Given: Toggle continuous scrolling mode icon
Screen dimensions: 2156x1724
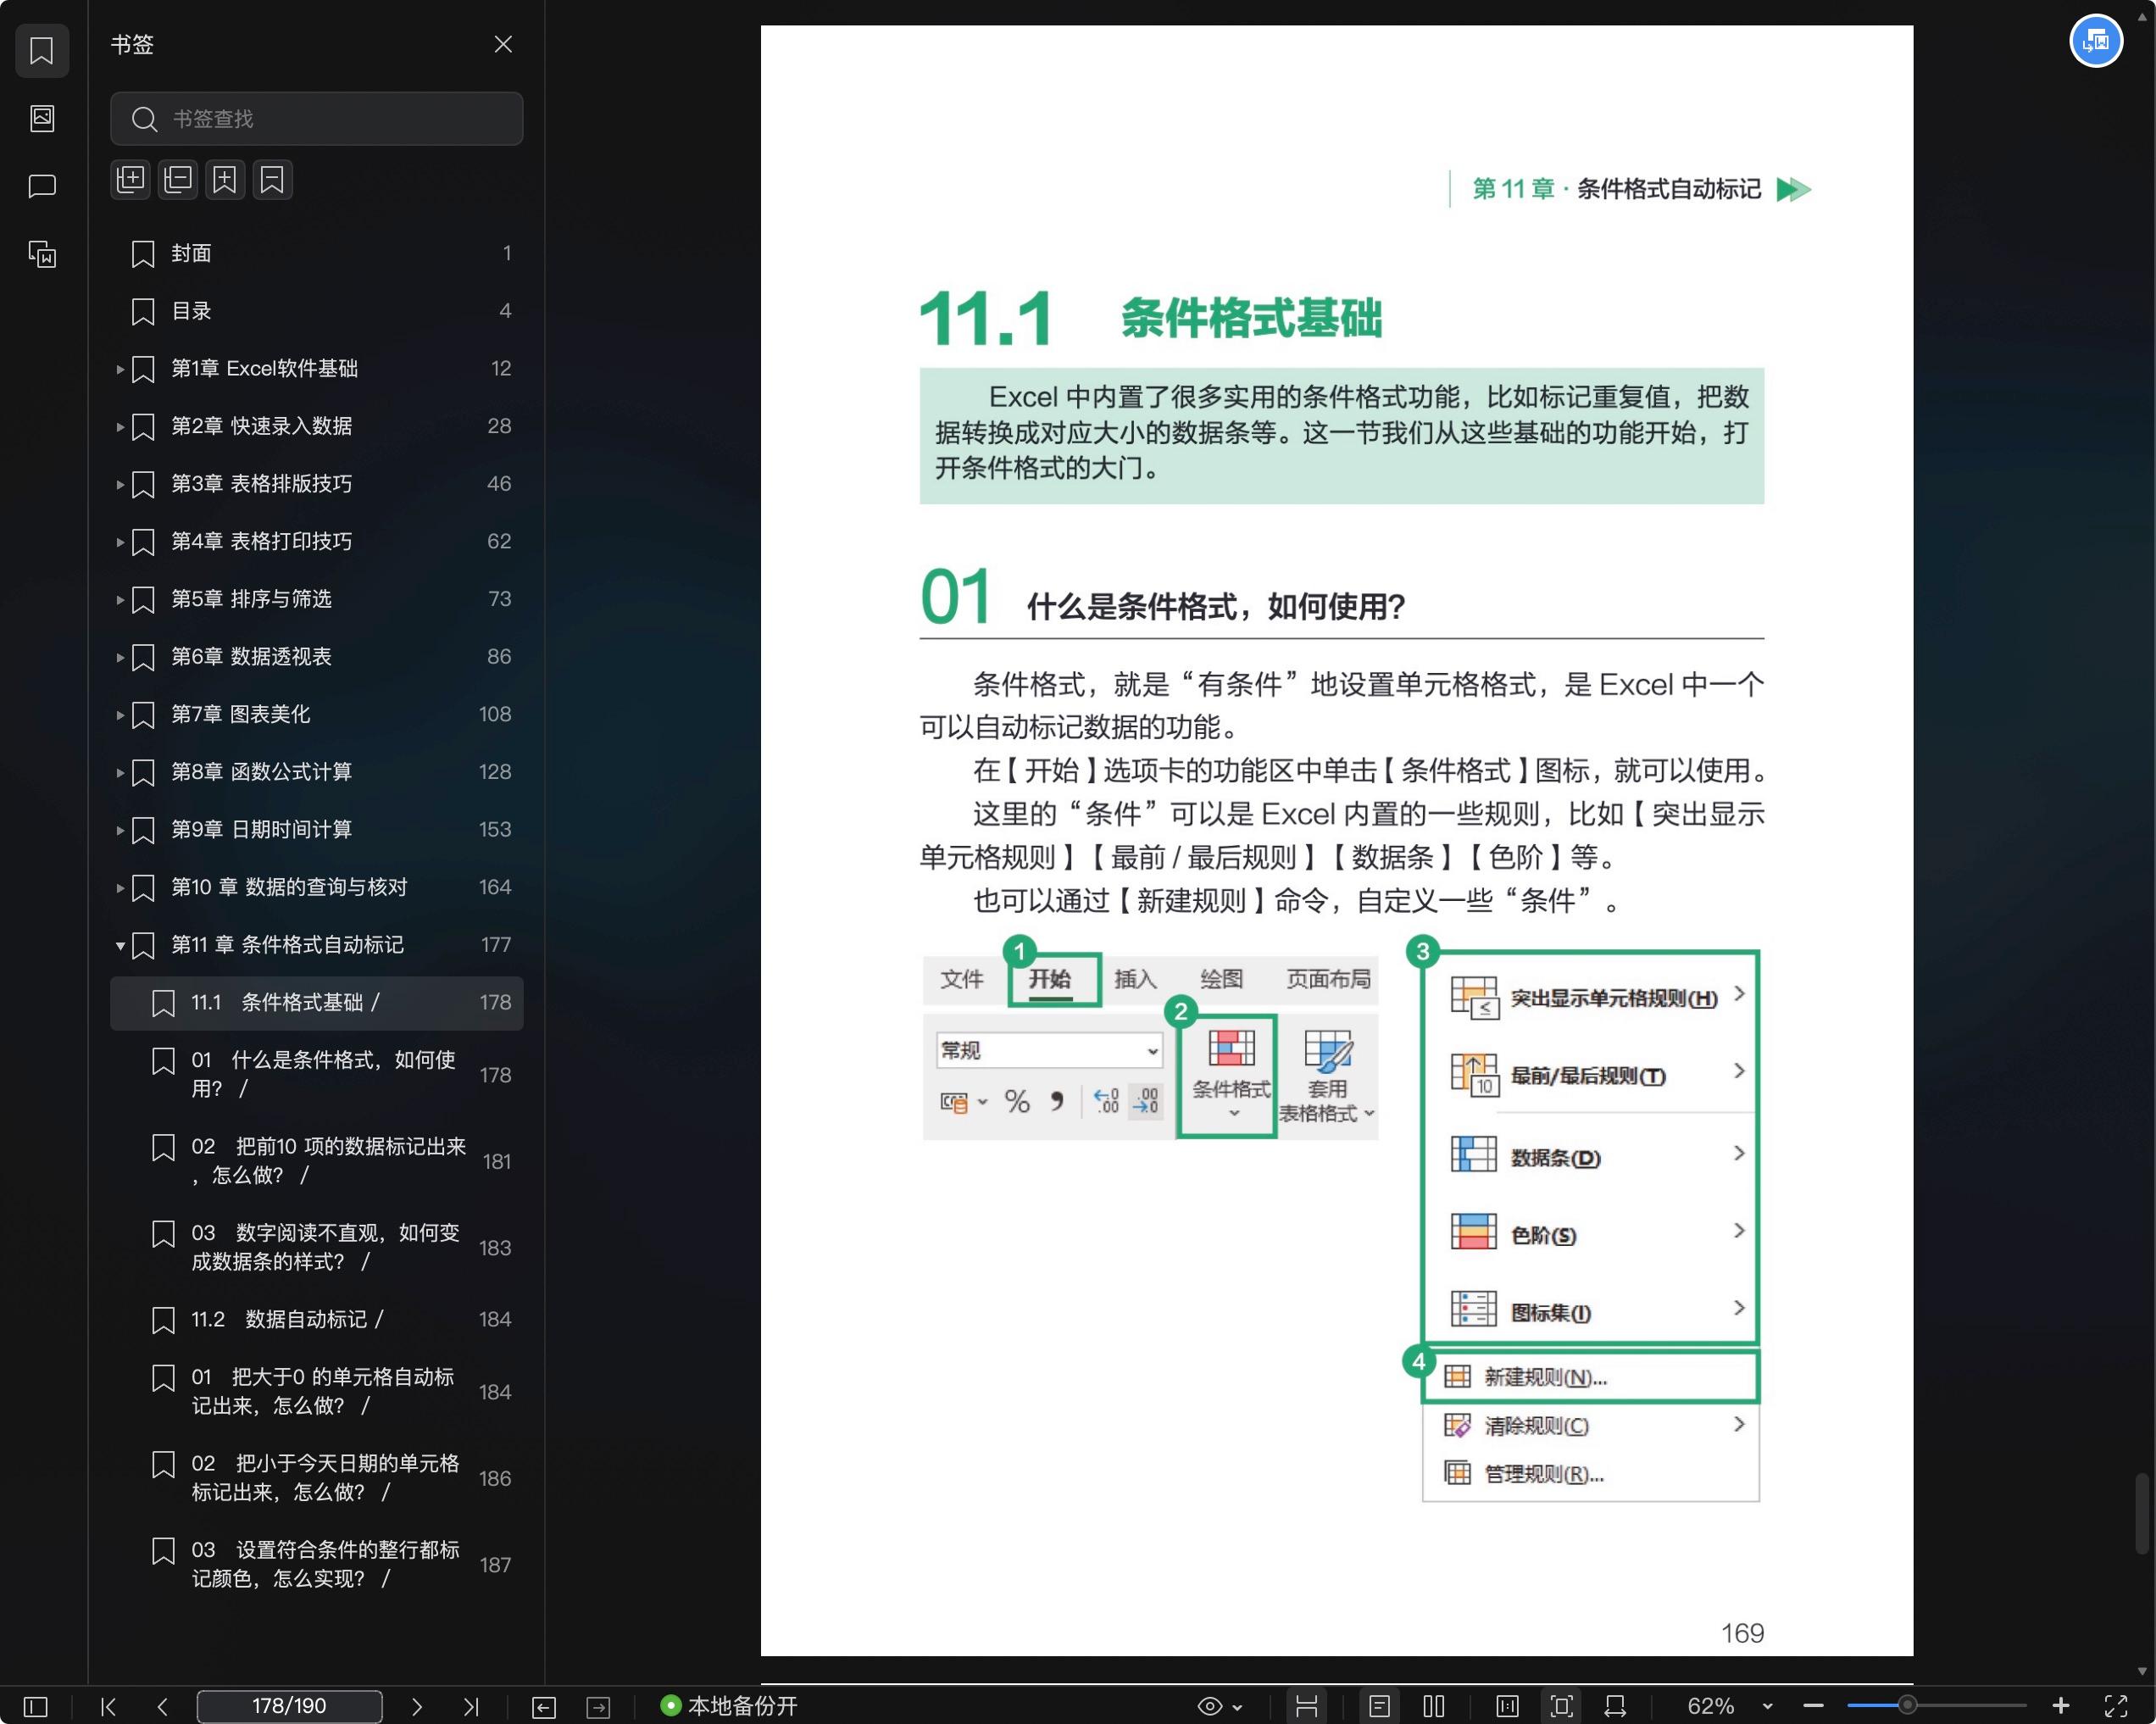Looking at the screenshot, I should tap(1306, 1706).
